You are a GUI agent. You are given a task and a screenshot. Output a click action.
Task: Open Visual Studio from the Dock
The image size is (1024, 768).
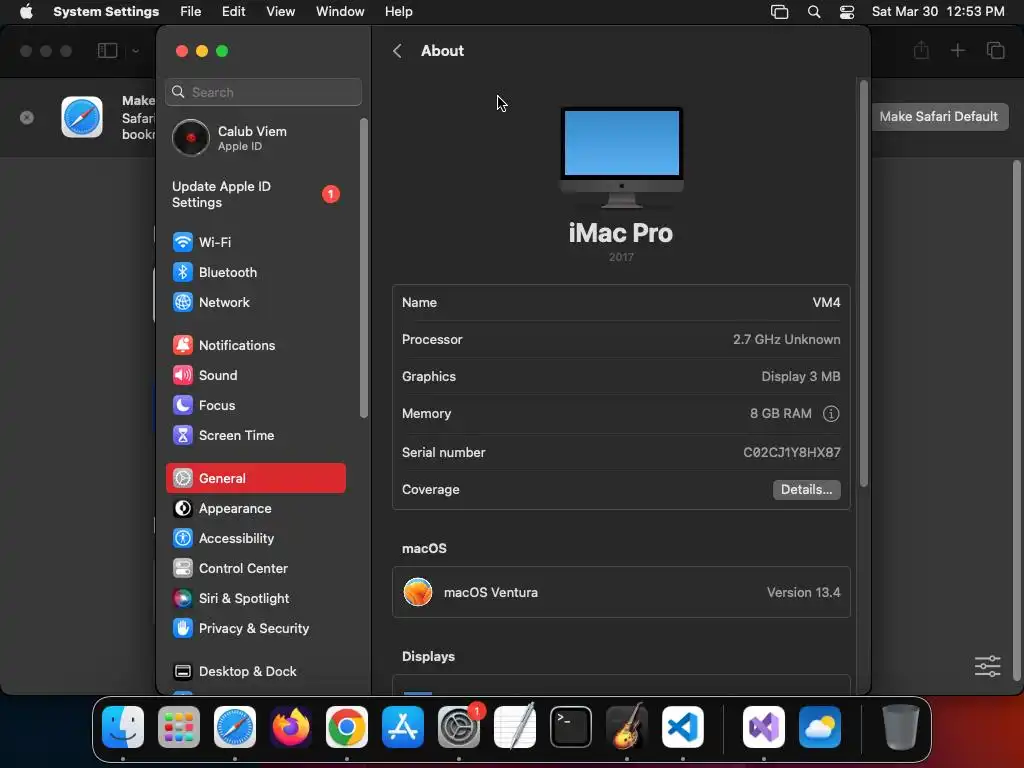pos(763,727)
